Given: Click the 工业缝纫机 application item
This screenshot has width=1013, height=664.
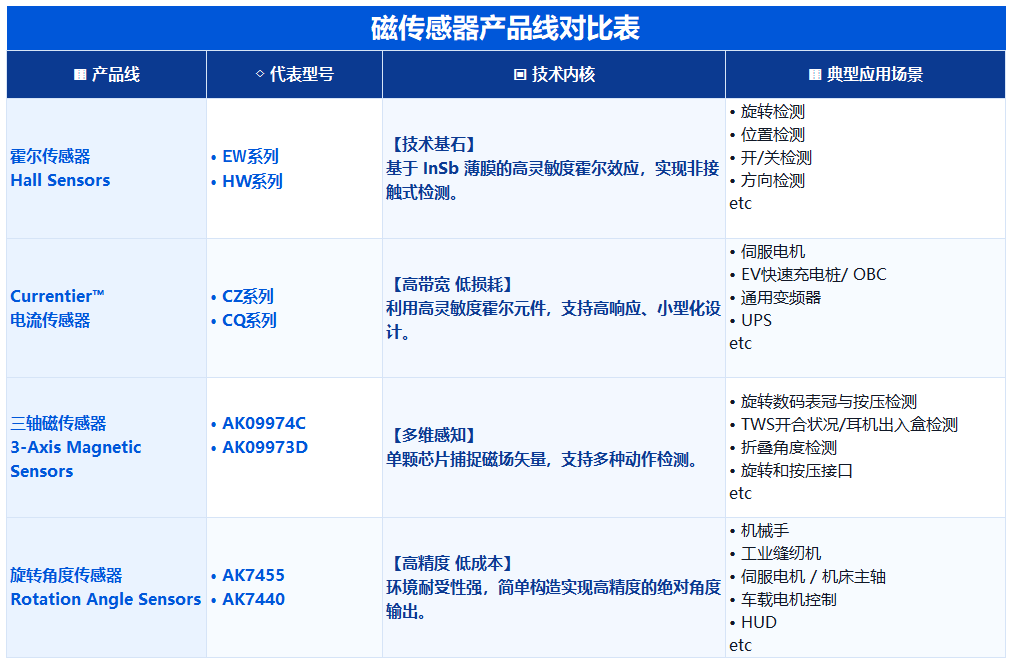Looking at the screenshot, I should click(780, 554).
